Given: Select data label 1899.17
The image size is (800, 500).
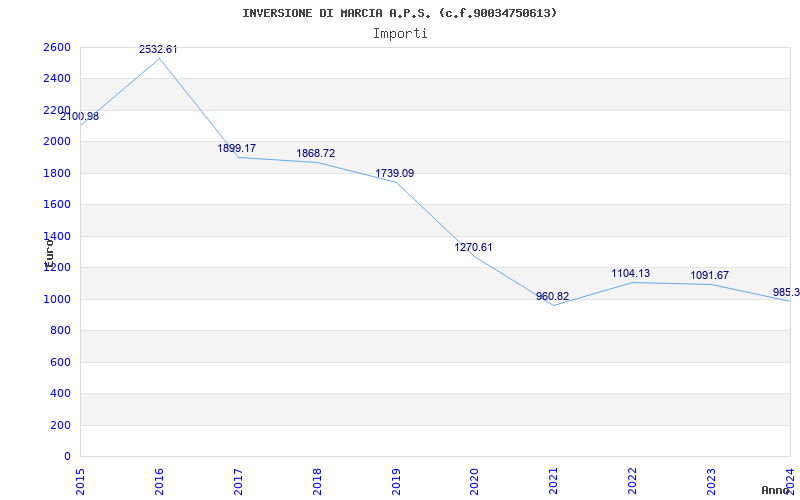Looking at the screenshot, I should click(x=237, y=148).
